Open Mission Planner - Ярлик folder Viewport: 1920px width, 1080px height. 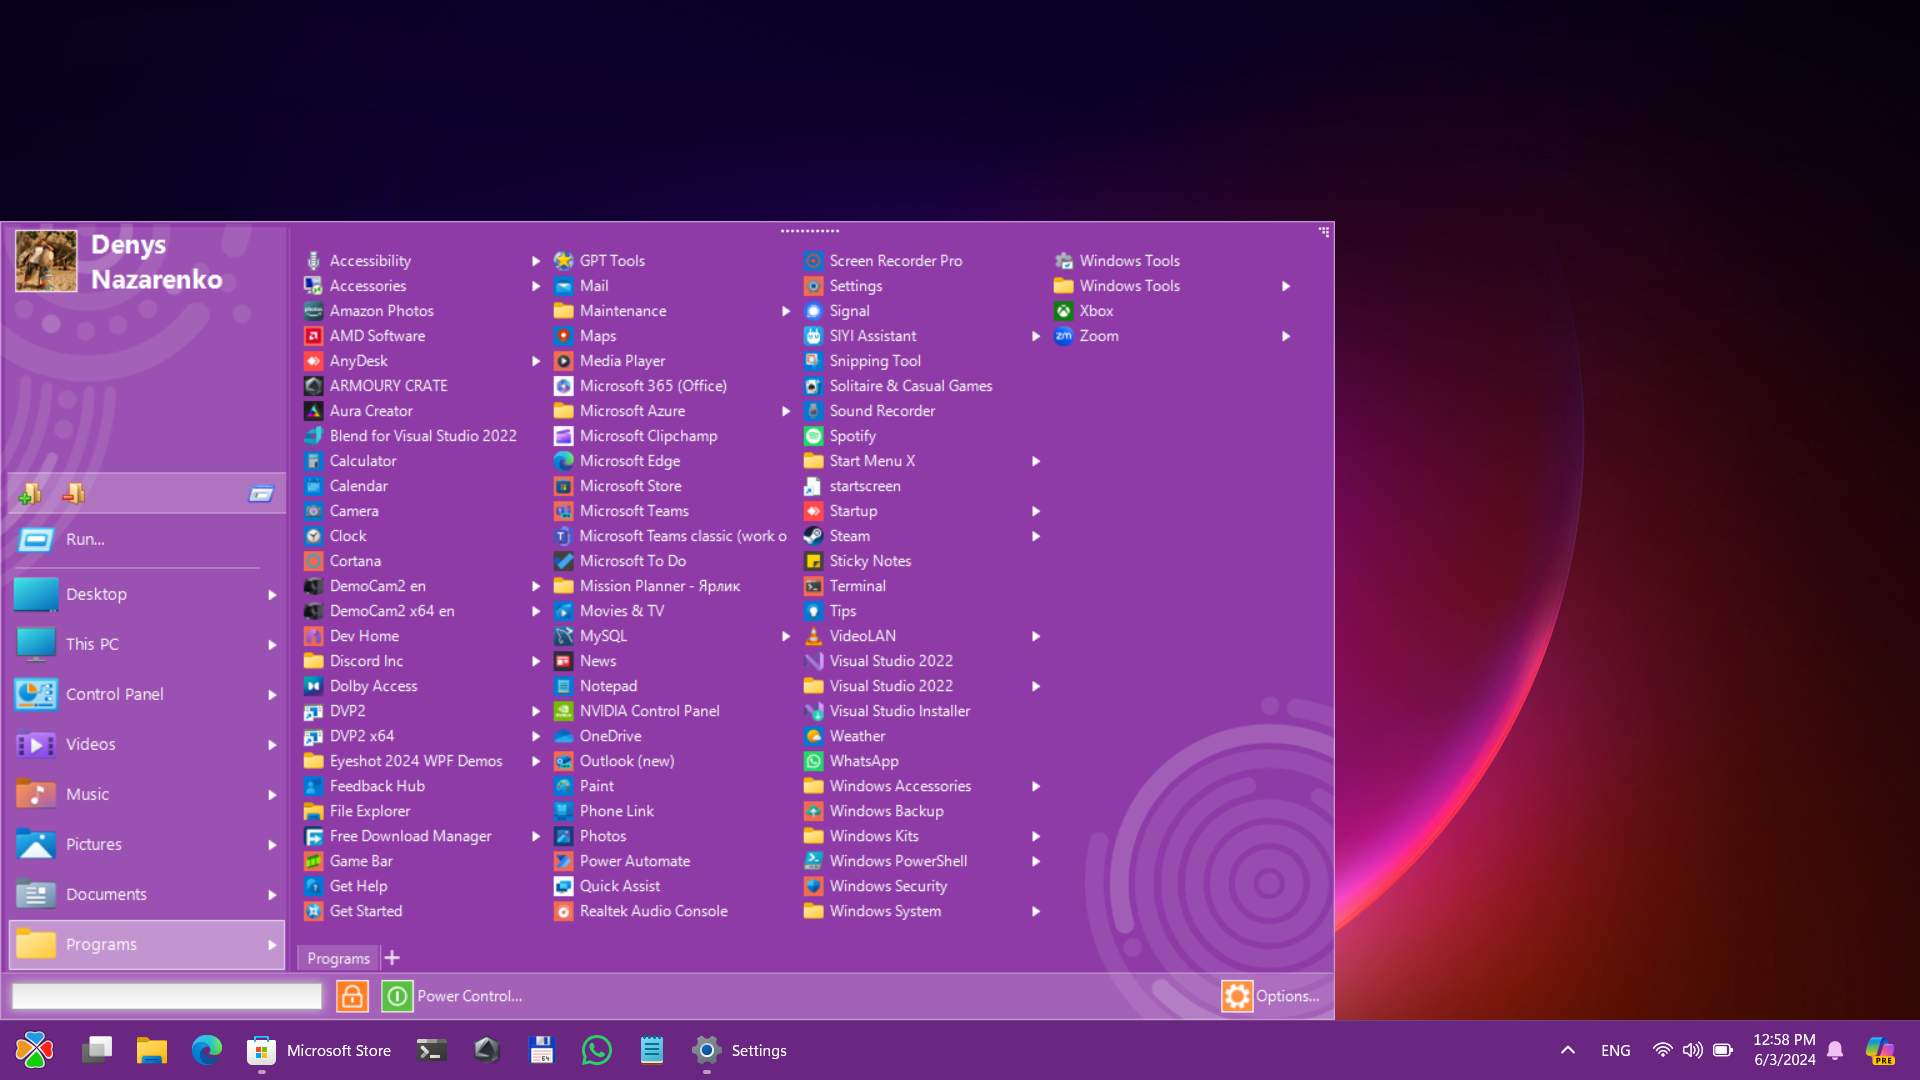coord(648,586)
